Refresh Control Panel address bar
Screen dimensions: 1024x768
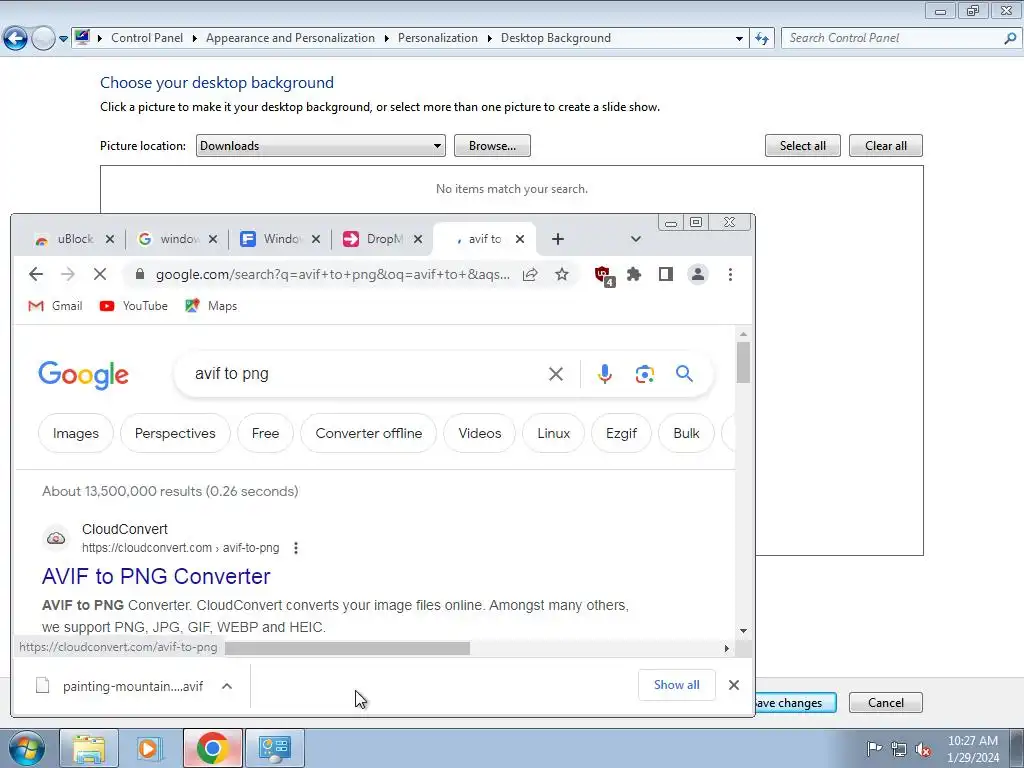pos(761,39)
